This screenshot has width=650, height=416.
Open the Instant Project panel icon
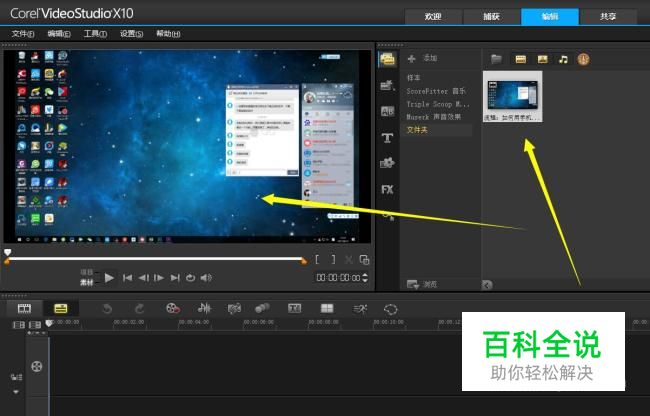click(387, 85)
